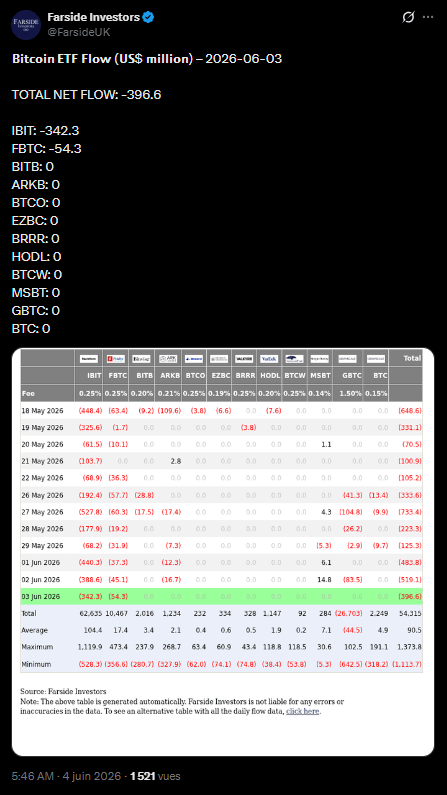Viewport: 447px width, 795px height.
Task: Open the Farside Investors display name
Action: [93, 17]
